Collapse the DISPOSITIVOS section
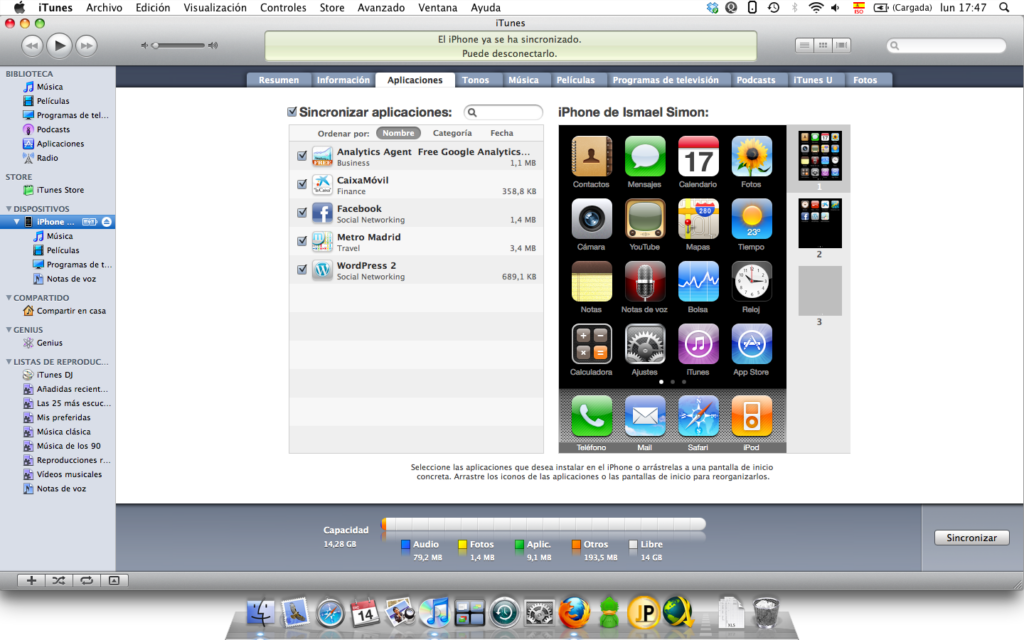1024x640 pixels. pyautogui.click(x=8, y=209)
